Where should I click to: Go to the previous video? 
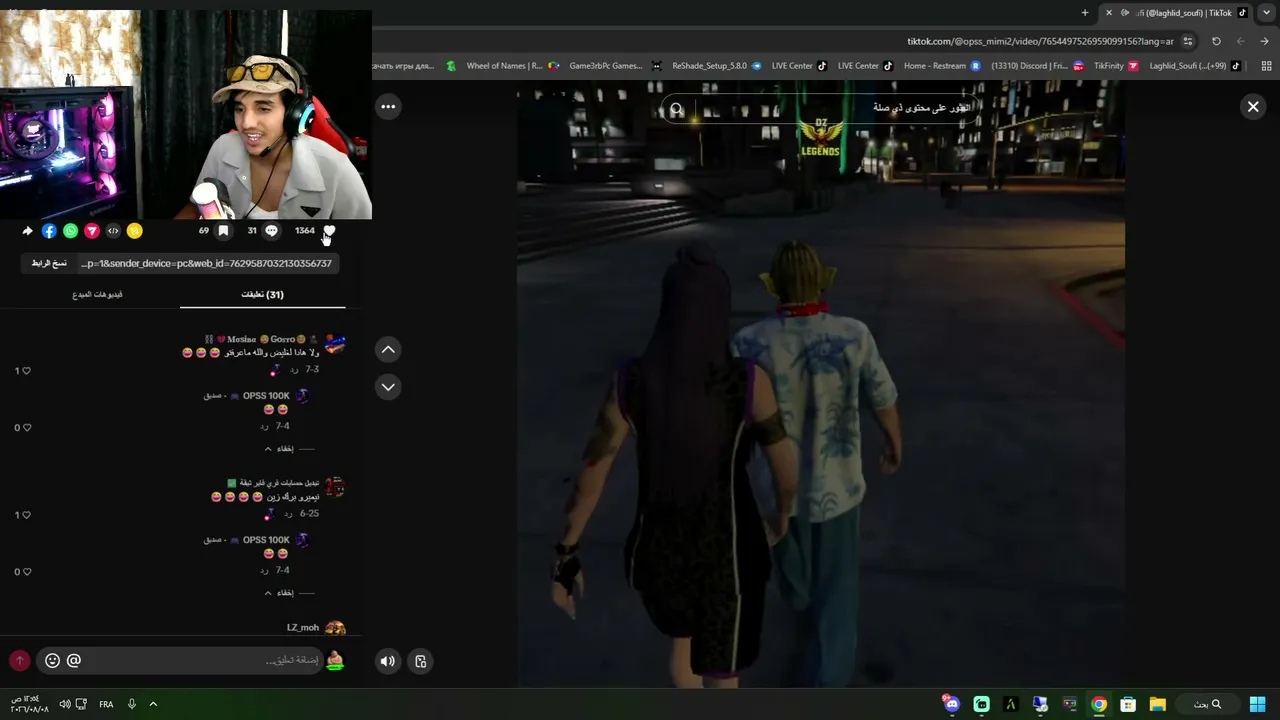388,349
